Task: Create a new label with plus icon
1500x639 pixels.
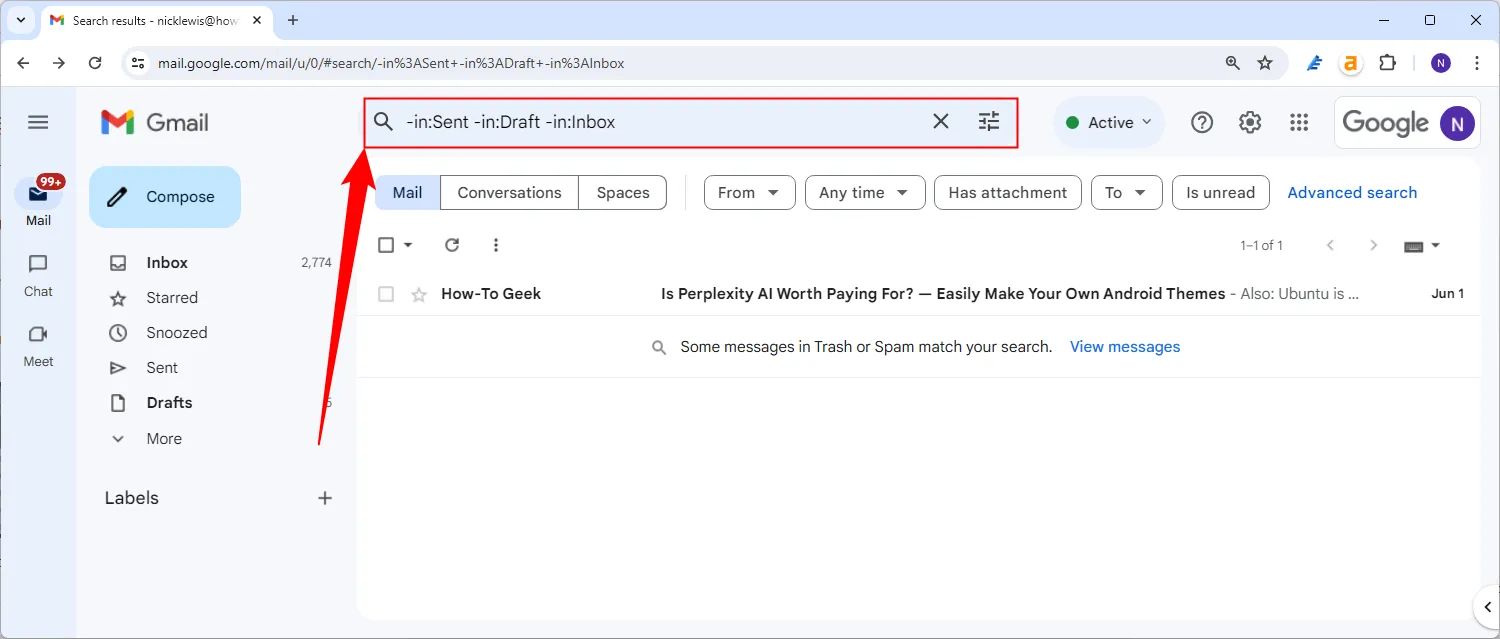Action: [325, 498]
